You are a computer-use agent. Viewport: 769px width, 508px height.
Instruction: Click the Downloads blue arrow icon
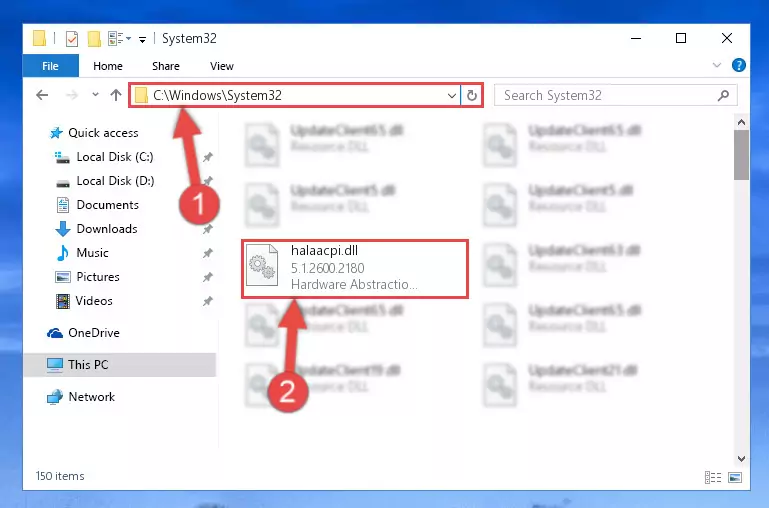coord(63,229)
